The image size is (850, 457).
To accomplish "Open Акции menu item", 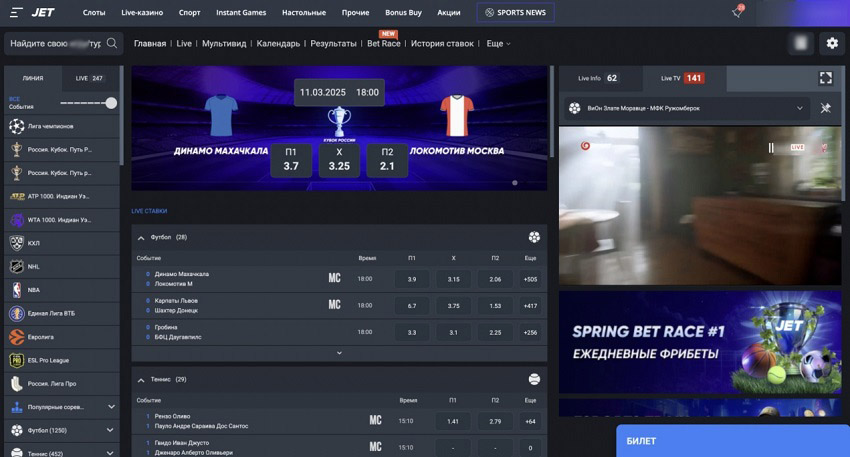I will [449, 12].
